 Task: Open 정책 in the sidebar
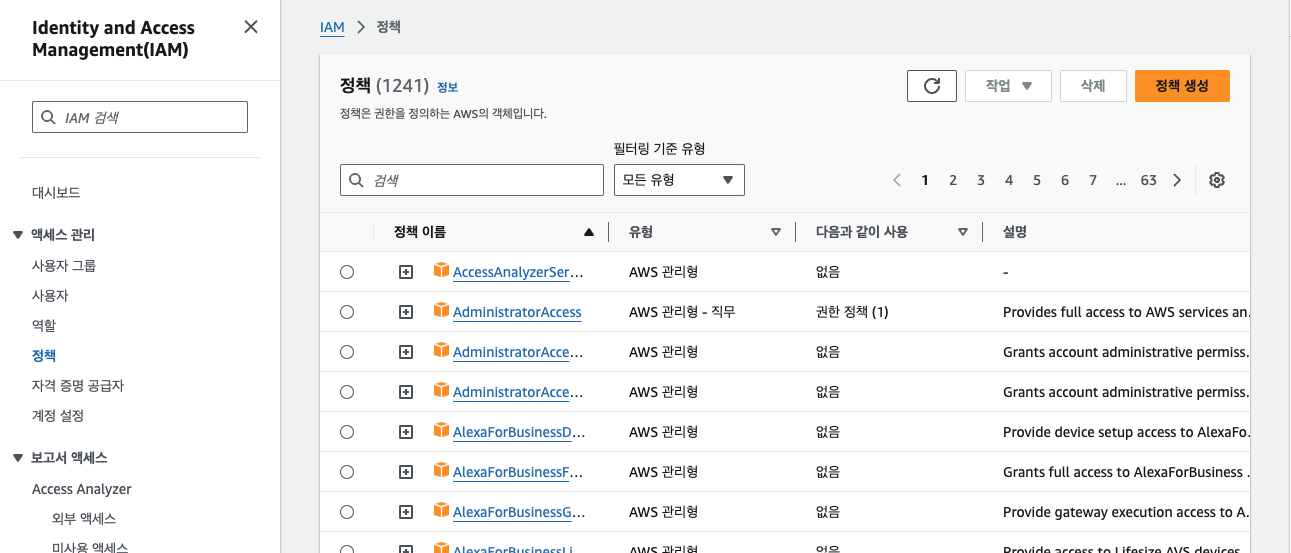pyautogui.click(x=44, y=355)
